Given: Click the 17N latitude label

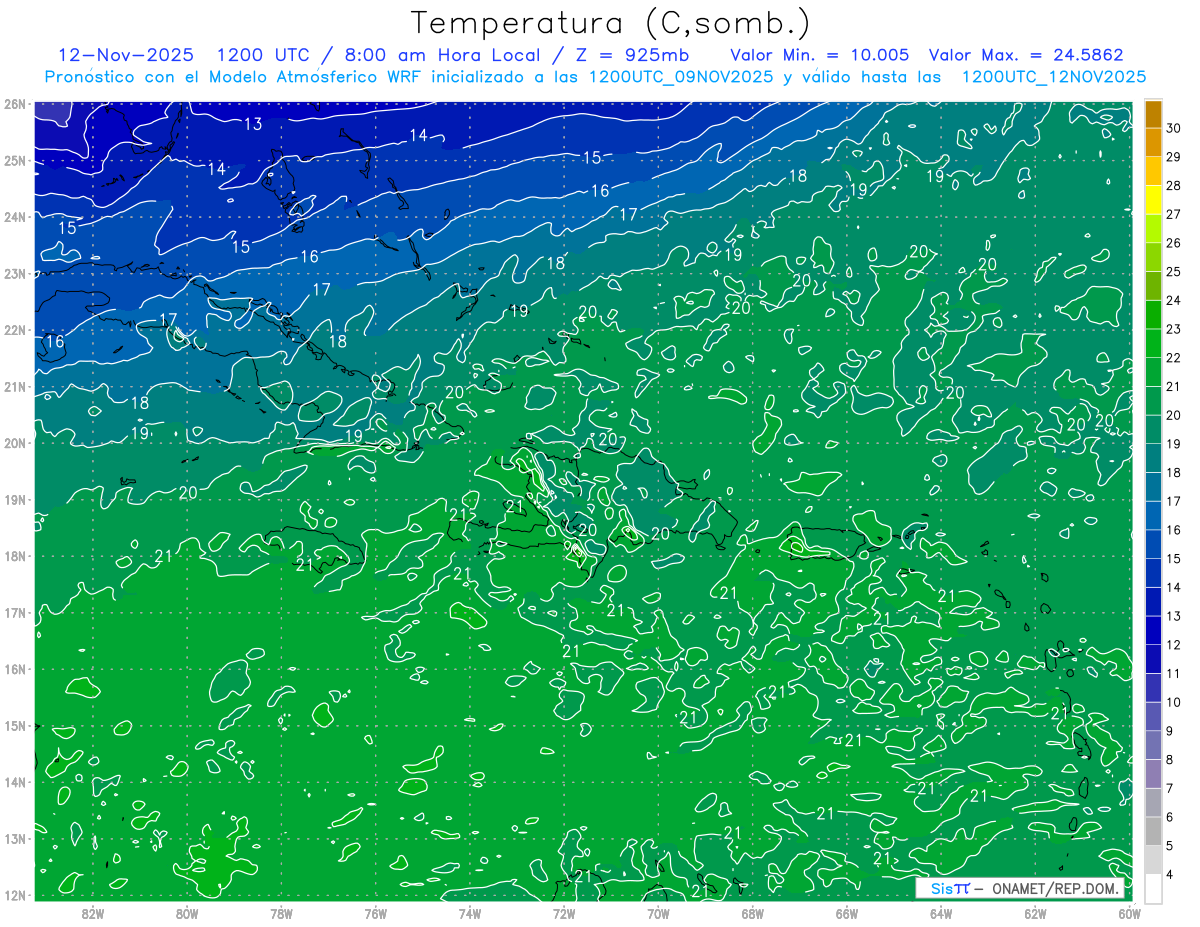Looking at the screenshot, I should coord(15,613).
